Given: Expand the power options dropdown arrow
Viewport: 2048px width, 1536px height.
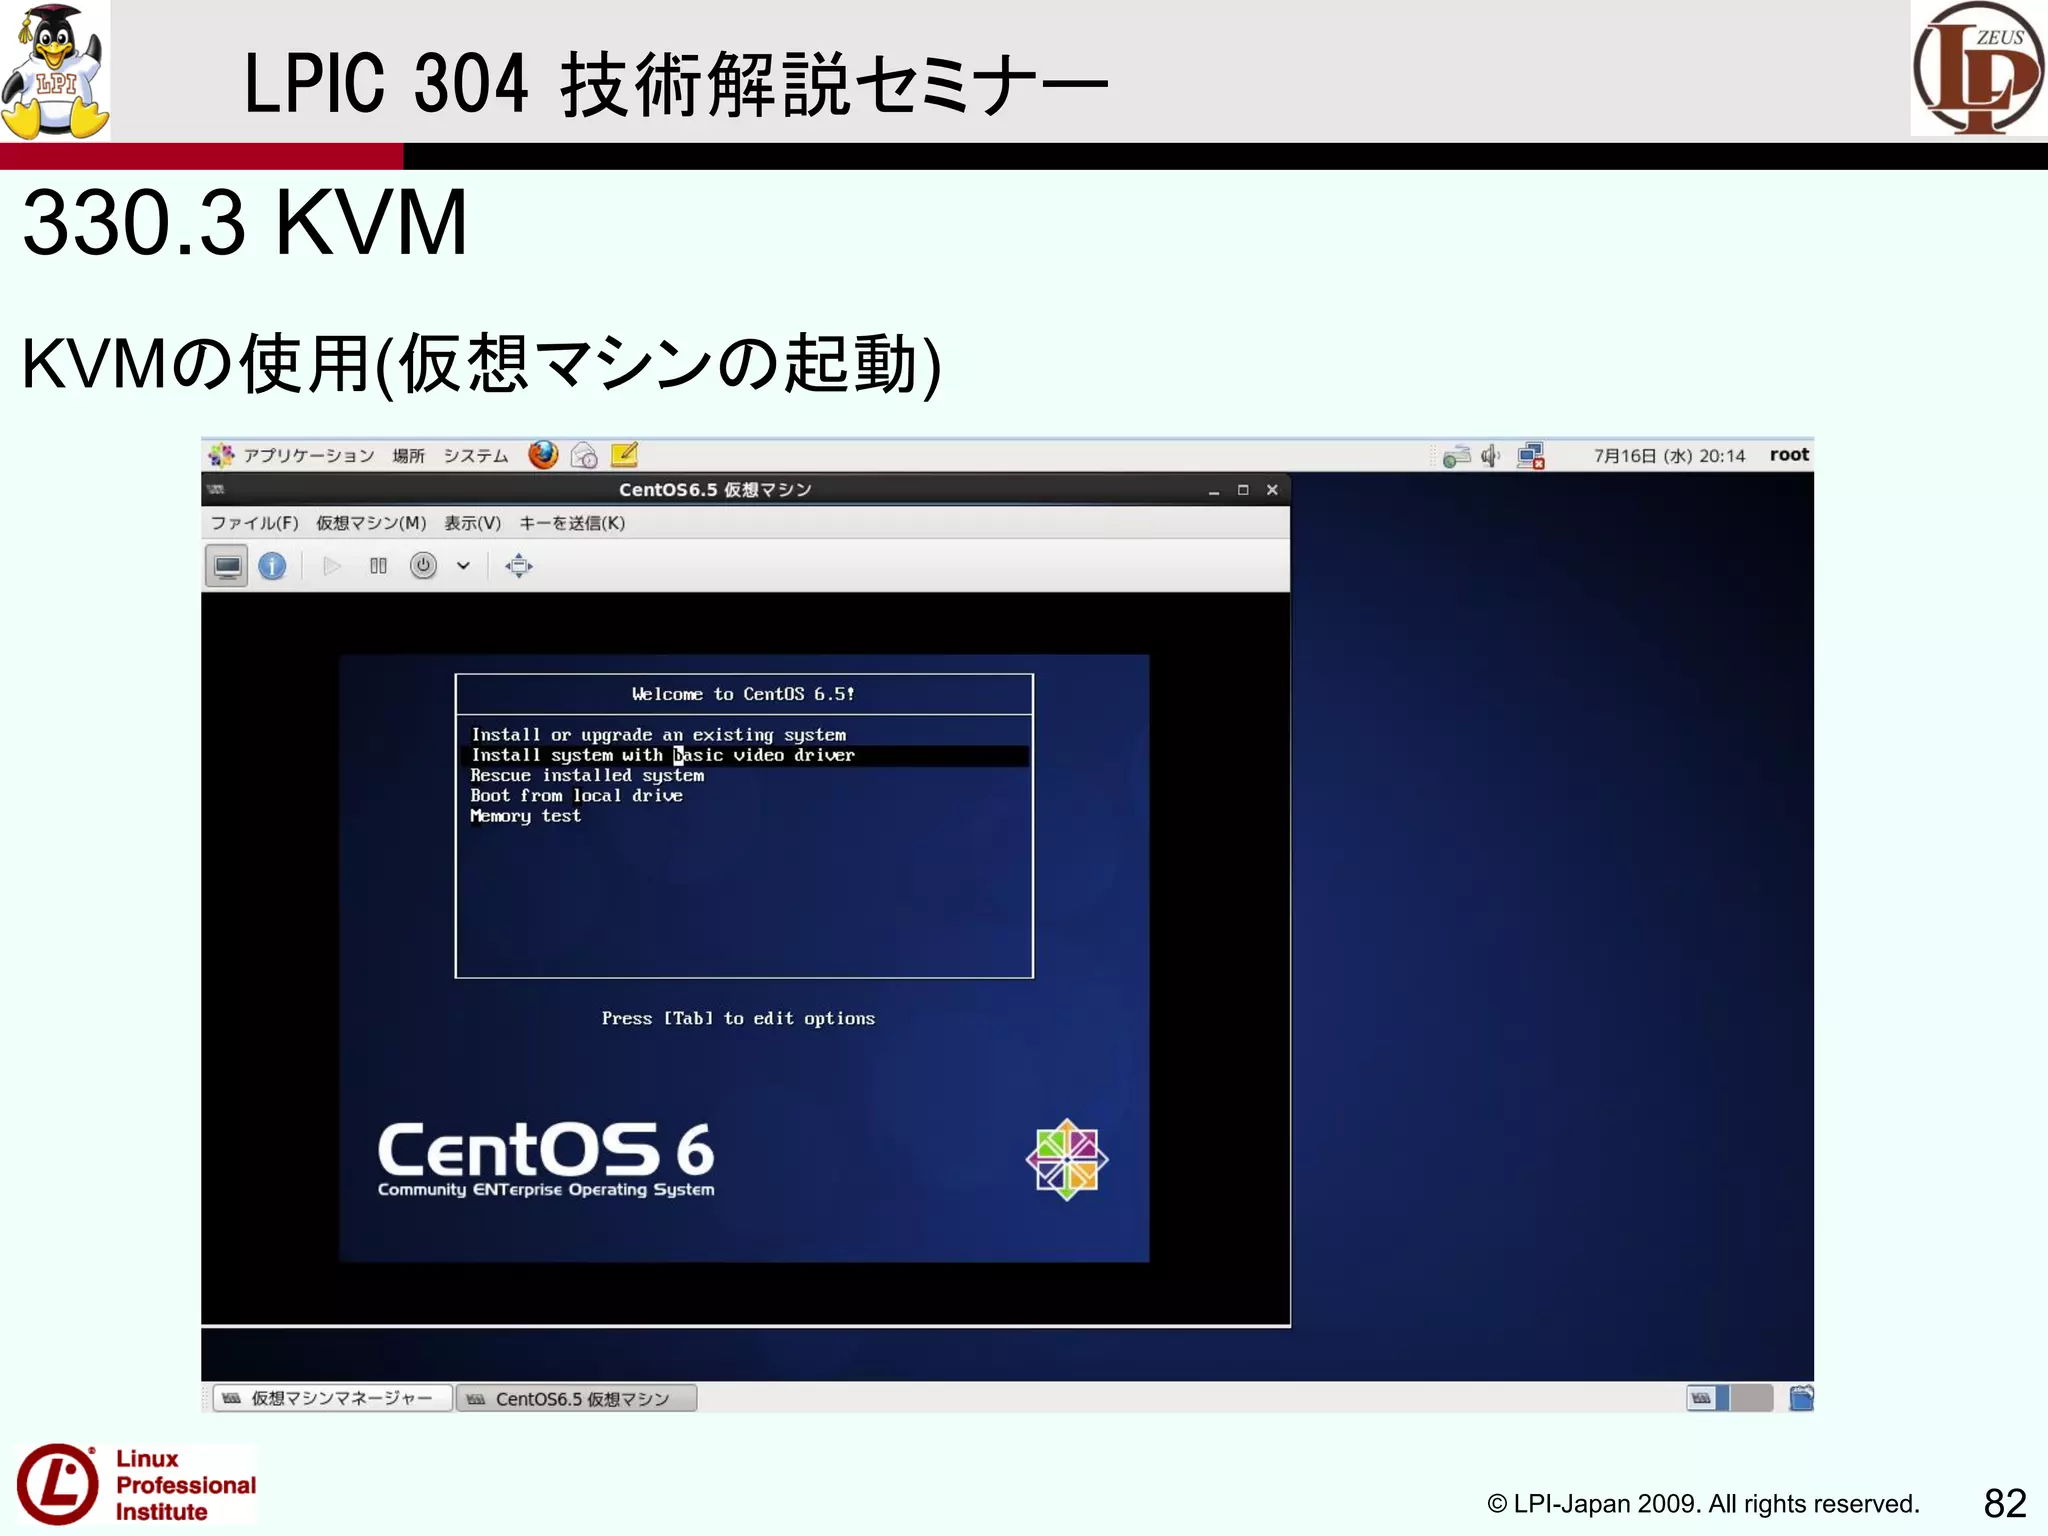Looking at the screenshot, I should pos(463,566).
